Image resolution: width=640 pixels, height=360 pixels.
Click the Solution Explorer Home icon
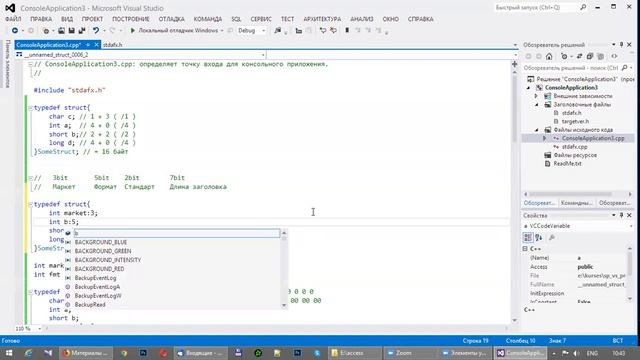549,56
